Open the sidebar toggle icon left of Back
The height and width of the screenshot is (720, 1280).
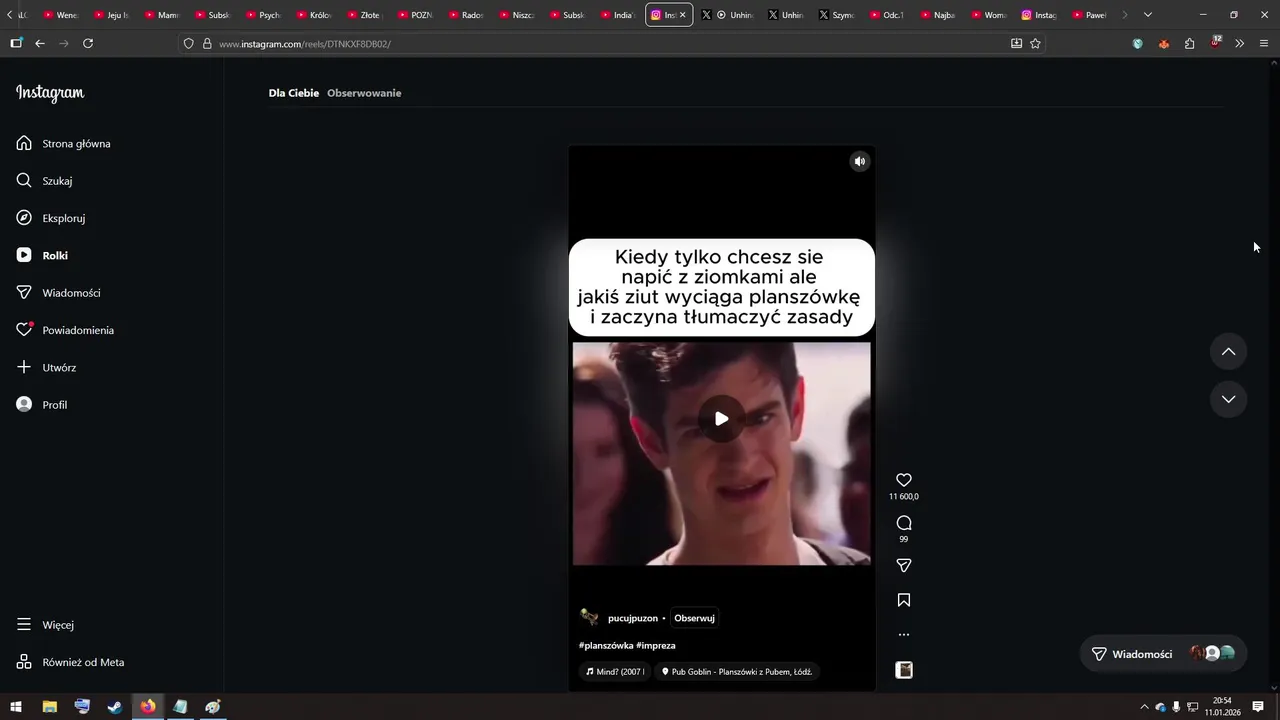16,43
